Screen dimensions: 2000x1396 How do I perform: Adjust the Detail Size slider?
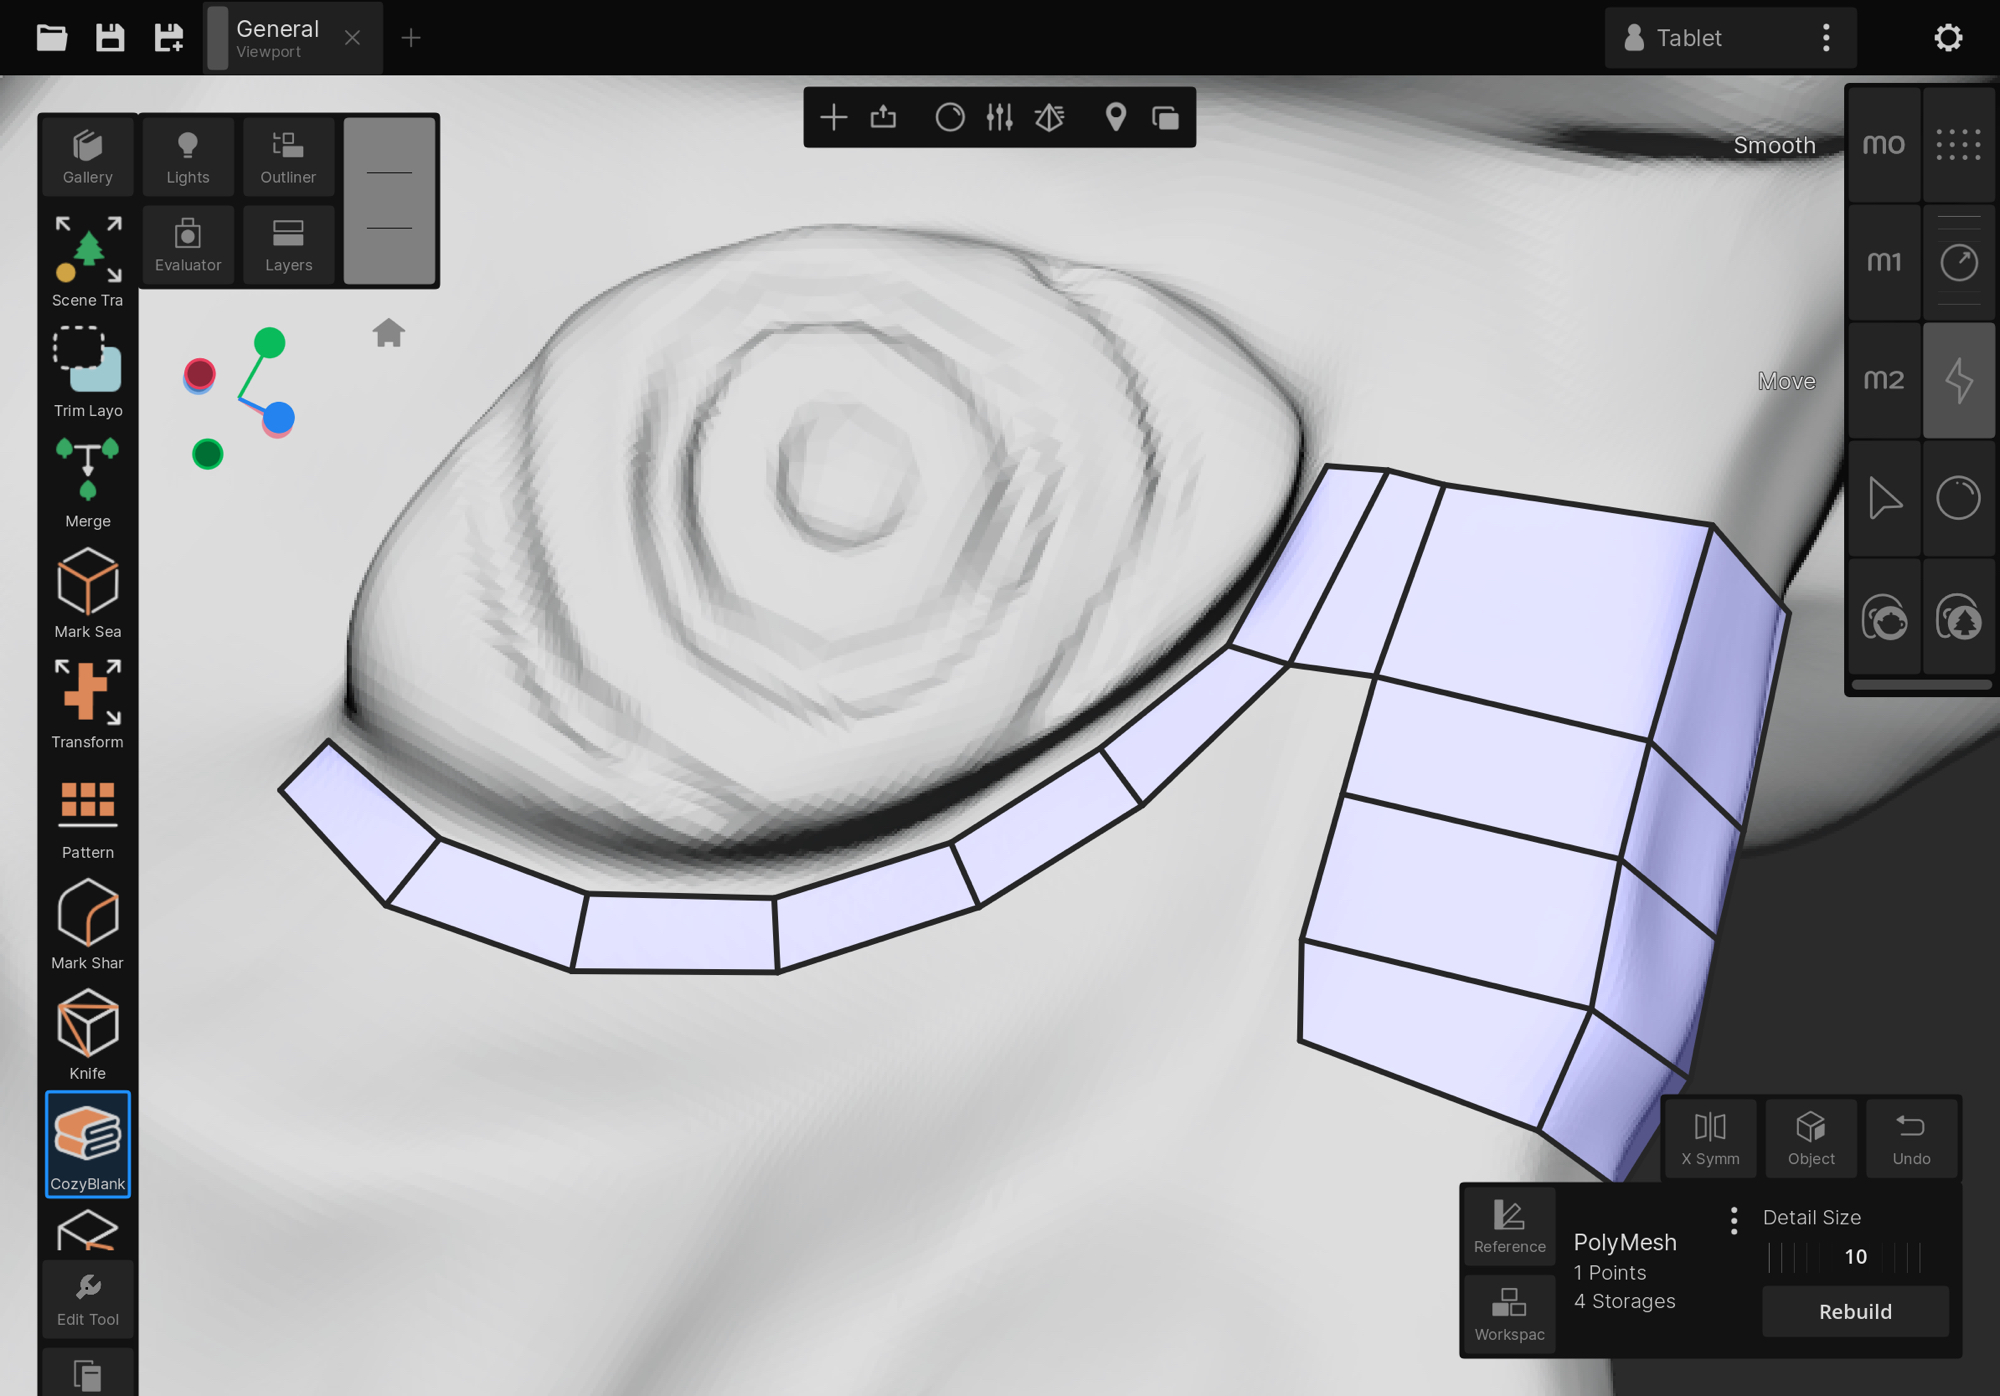[1855, 1257]
